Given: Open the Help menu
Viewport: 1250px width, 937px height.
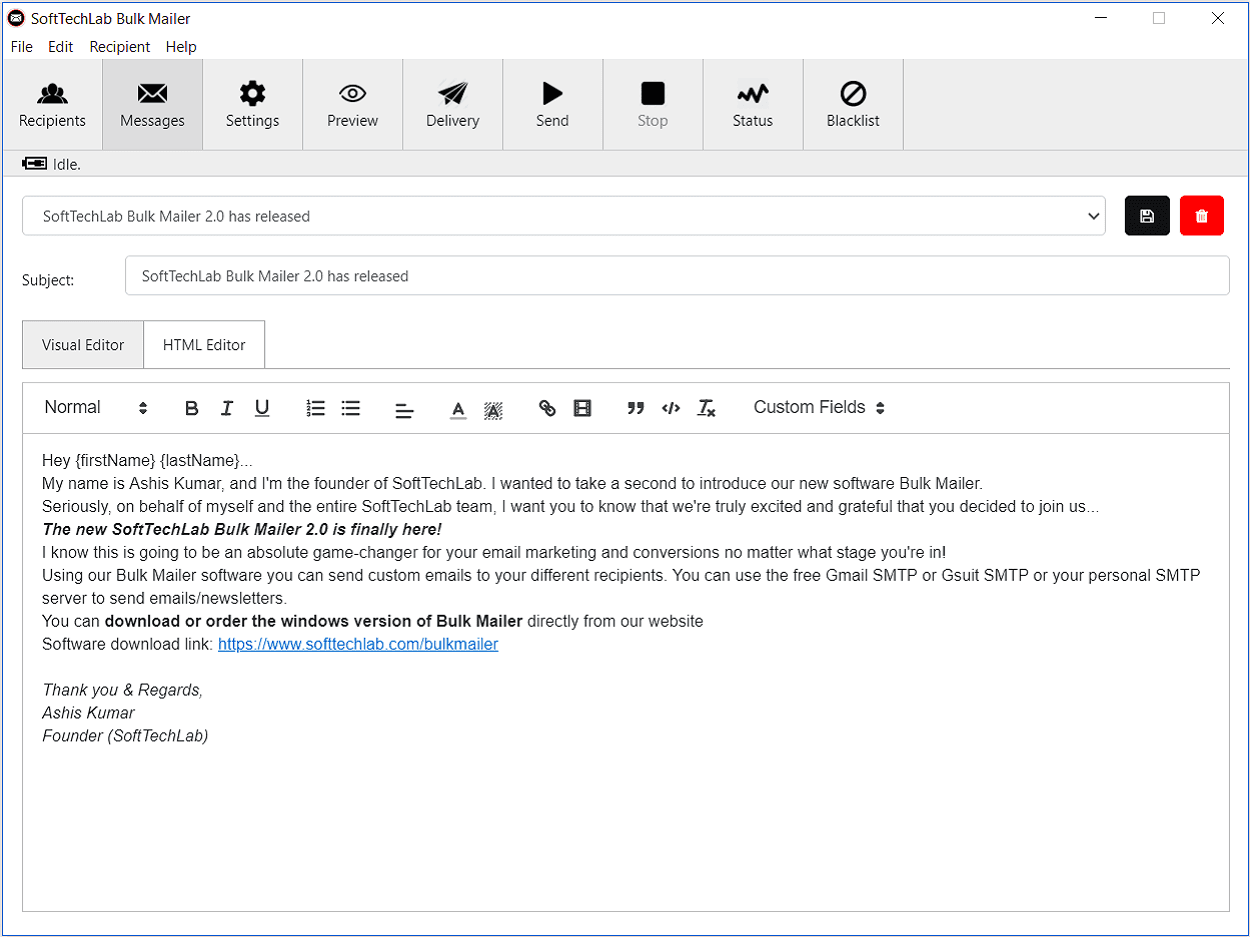Looking at the screenshot, I should tap(181, 47).
